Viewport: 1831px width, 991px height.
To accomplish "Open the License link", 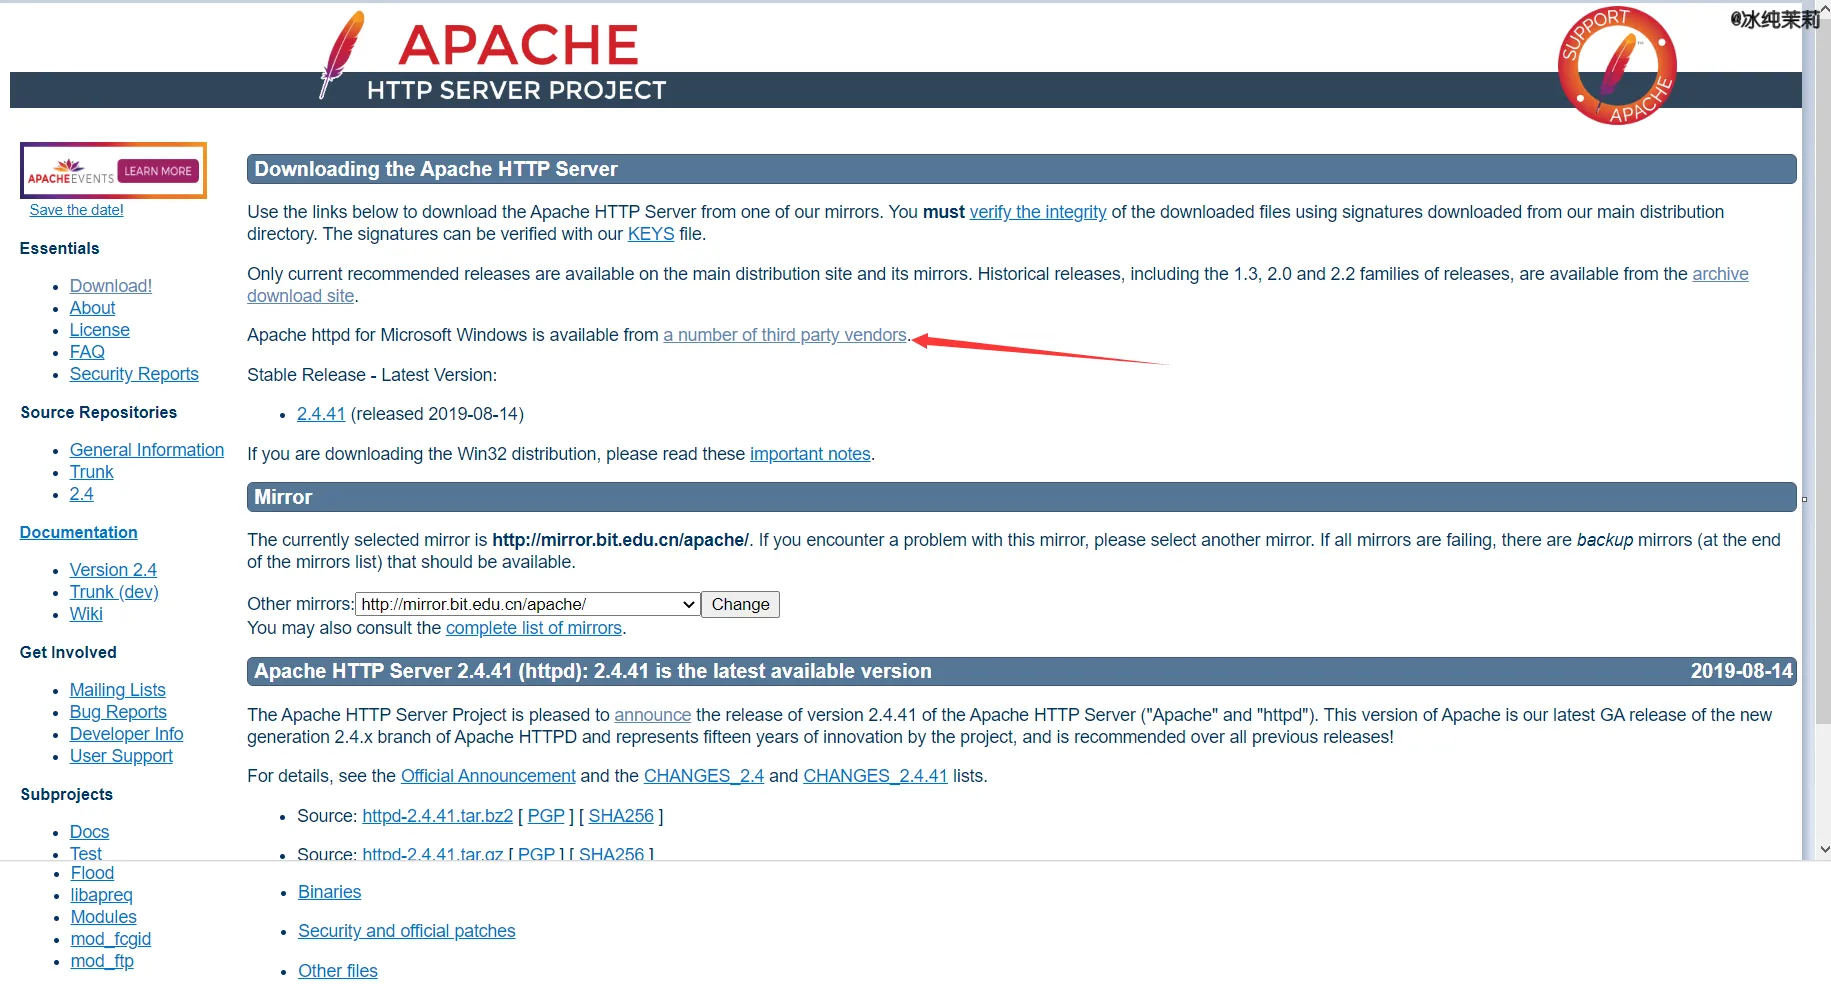I will coord(100,330).
